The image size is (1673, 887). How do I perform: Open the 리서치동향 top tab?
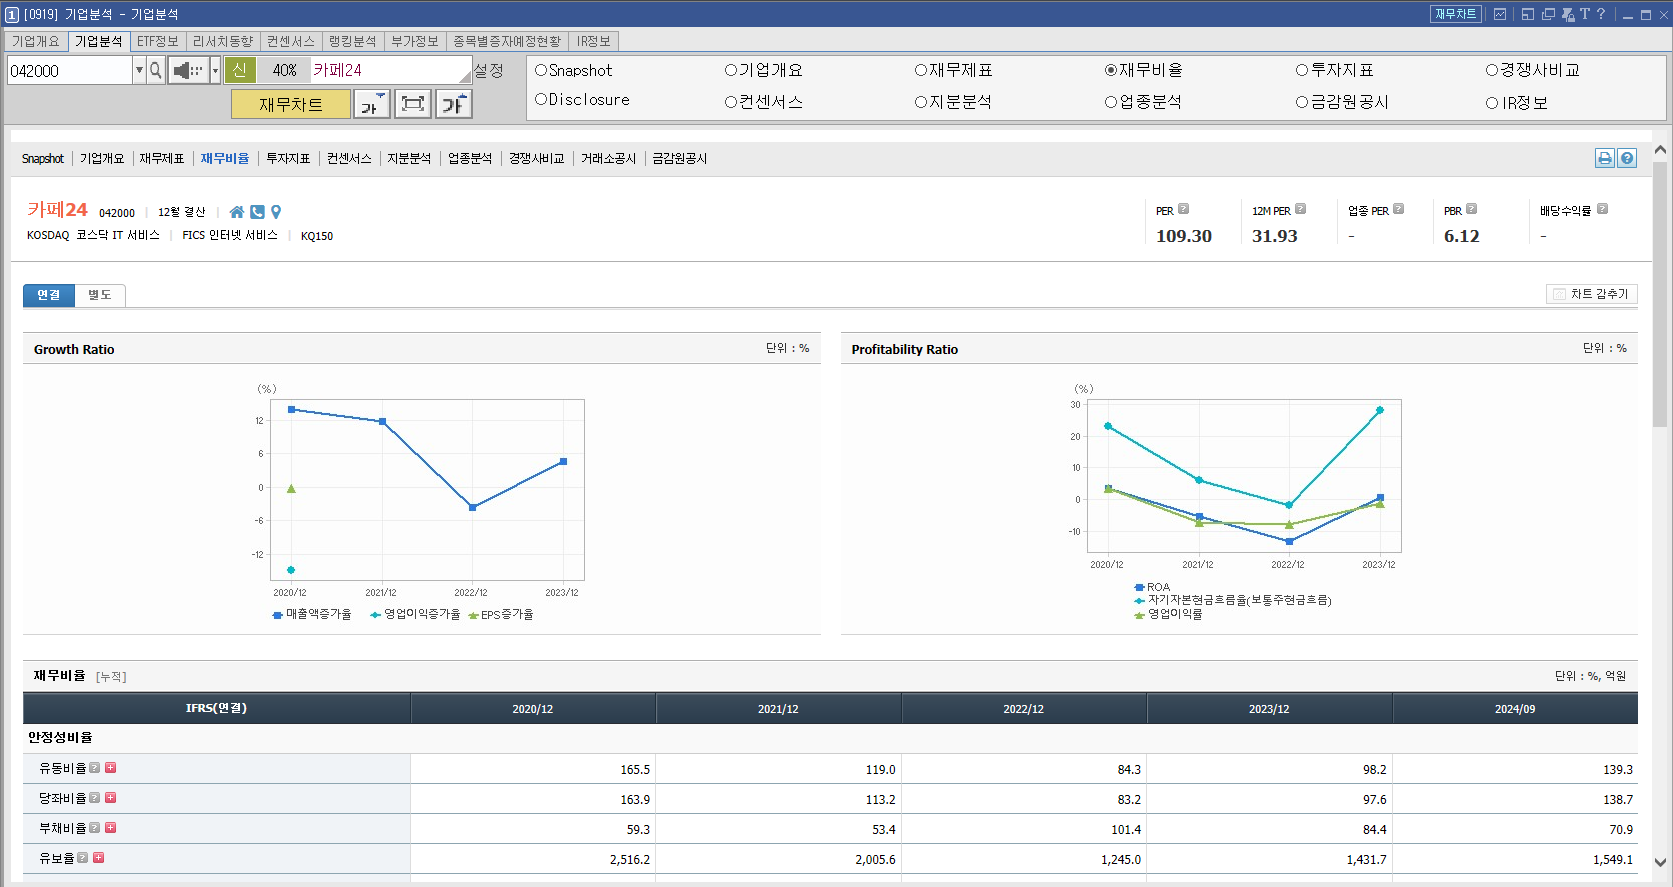(223, 41)
